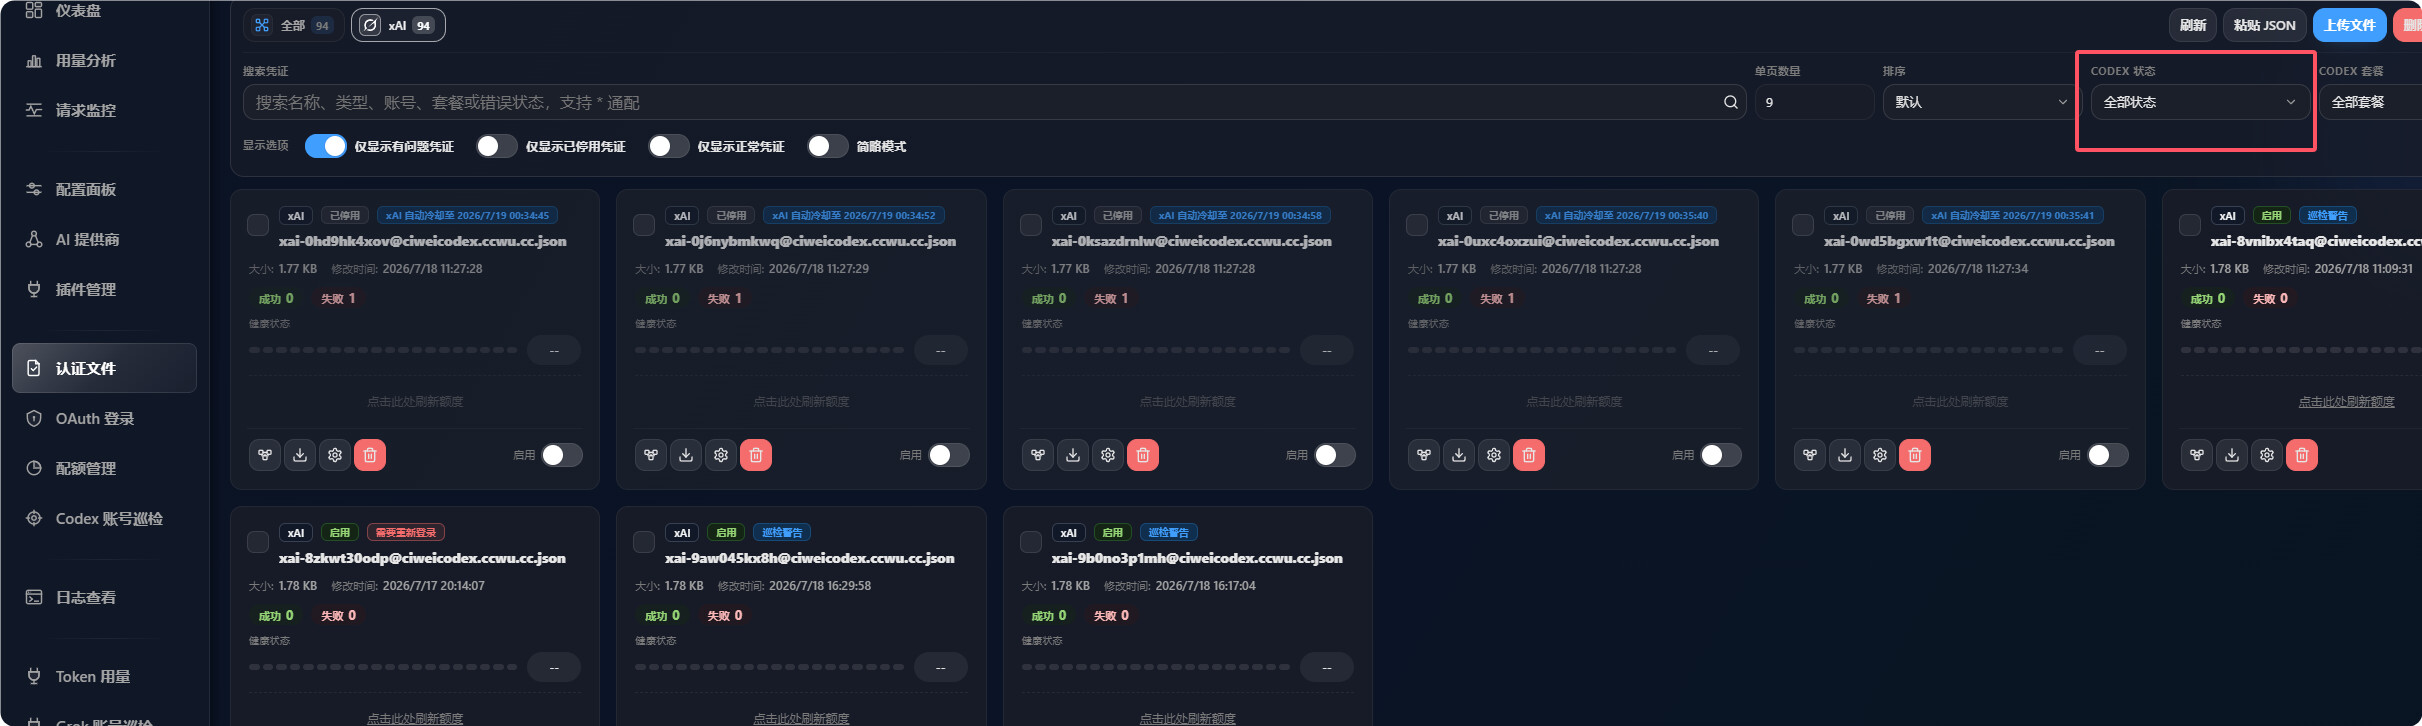Screen dimensions: 2422x726
Task: Click the magnifier icon in the search box
Action: [1731, 102]
